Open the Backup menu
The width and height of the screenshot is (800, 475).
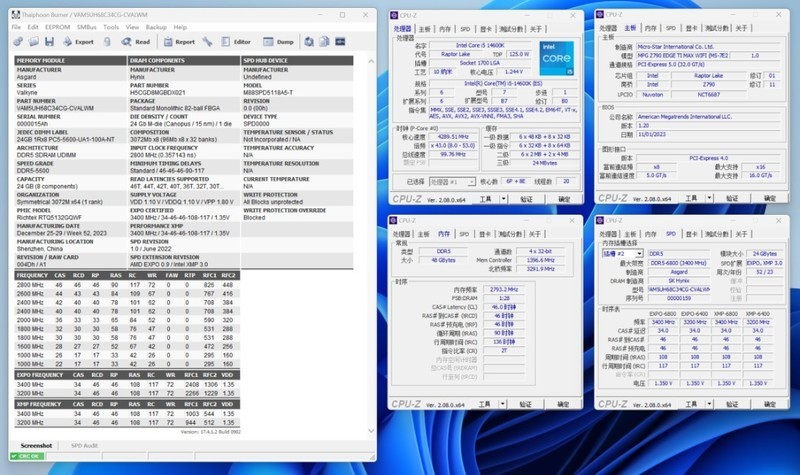click(x=156, y=27)
